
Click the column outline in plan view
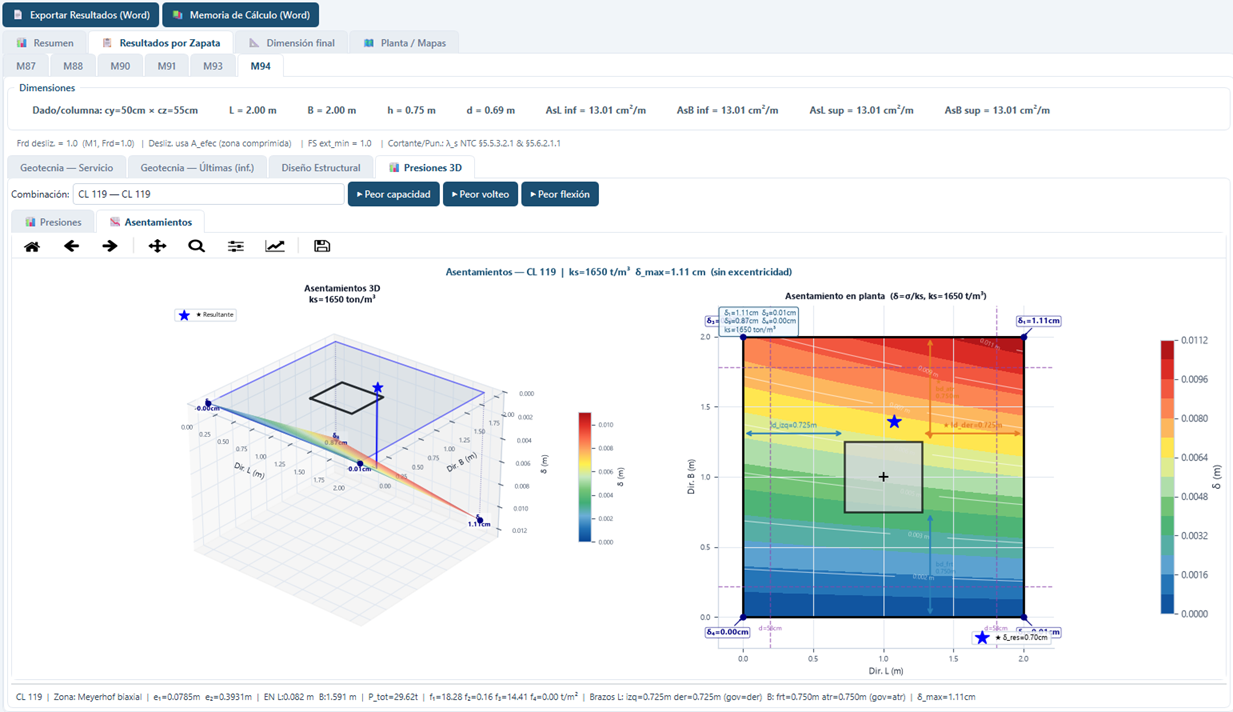(883, 477)
